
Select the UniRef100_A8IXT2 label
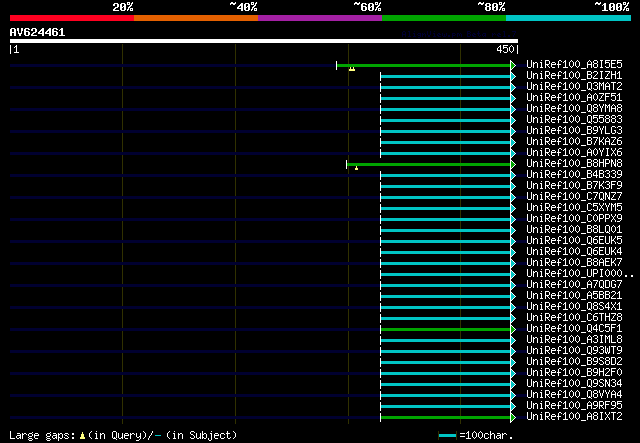[574, 417]
